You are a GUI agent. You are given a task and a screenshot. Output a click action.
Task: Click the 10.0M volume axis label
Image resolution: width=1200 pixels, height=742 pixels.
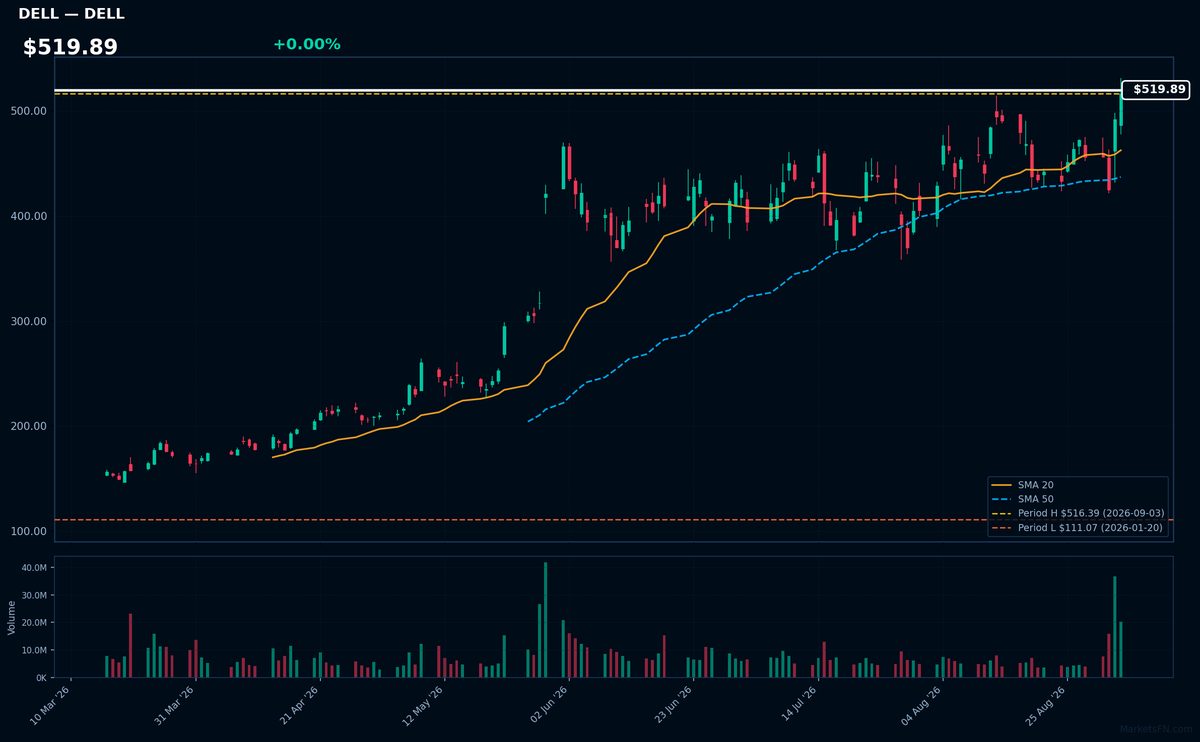coord(34,650)
